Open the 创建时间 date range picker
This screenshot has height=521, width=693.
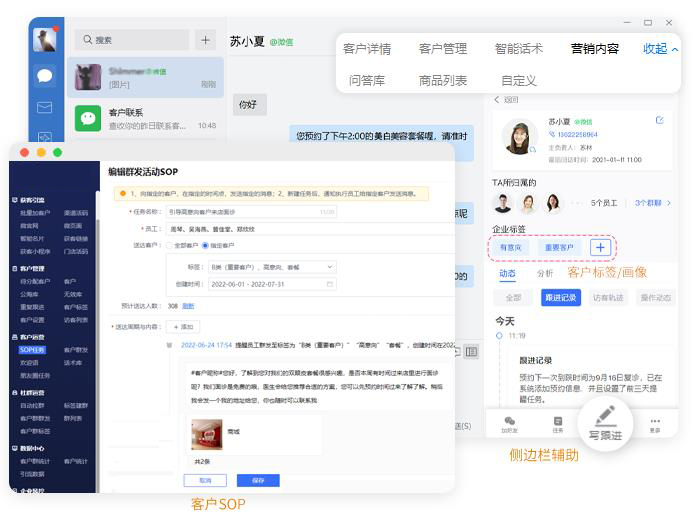pyautogui.click(x=272, y=284)
